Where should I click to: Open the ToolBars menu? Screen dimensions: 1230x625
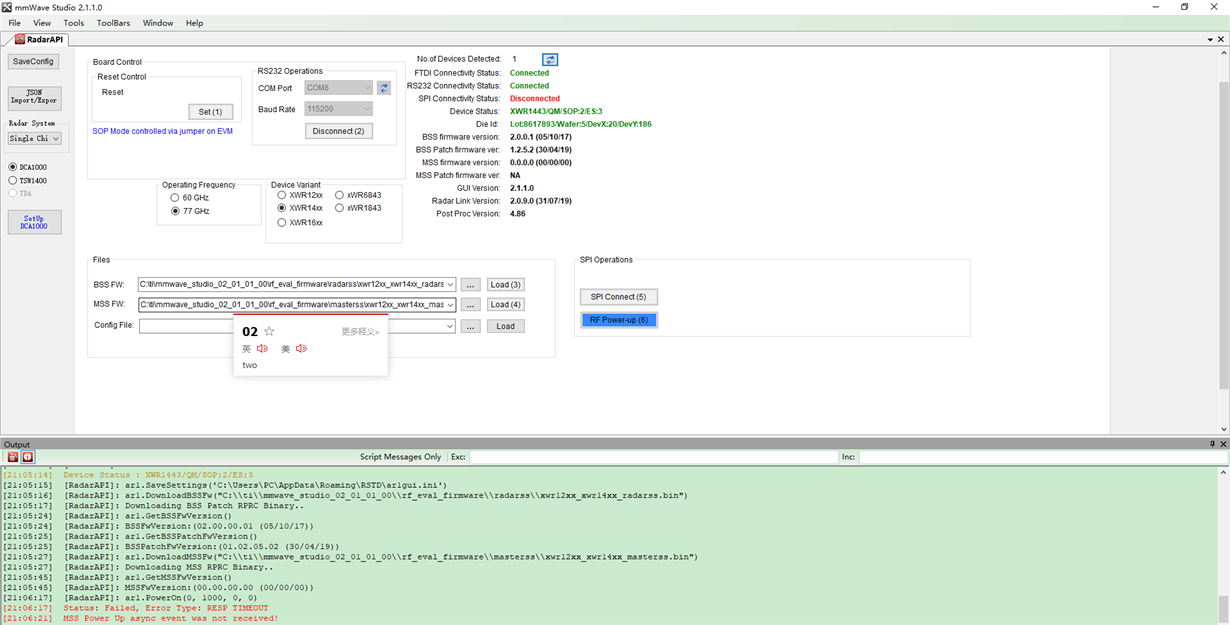click(x=114, y=23)
